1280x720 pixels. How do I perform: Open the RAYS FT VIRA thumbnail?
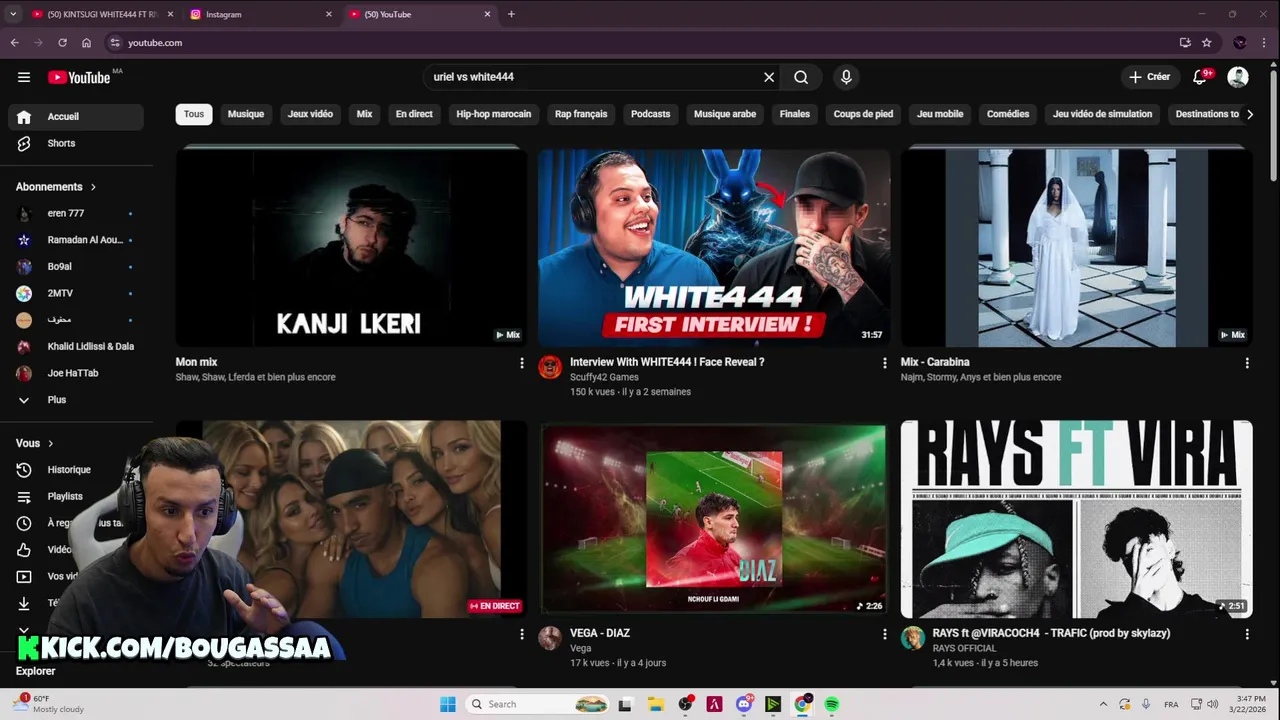(x=1076, y=519)
